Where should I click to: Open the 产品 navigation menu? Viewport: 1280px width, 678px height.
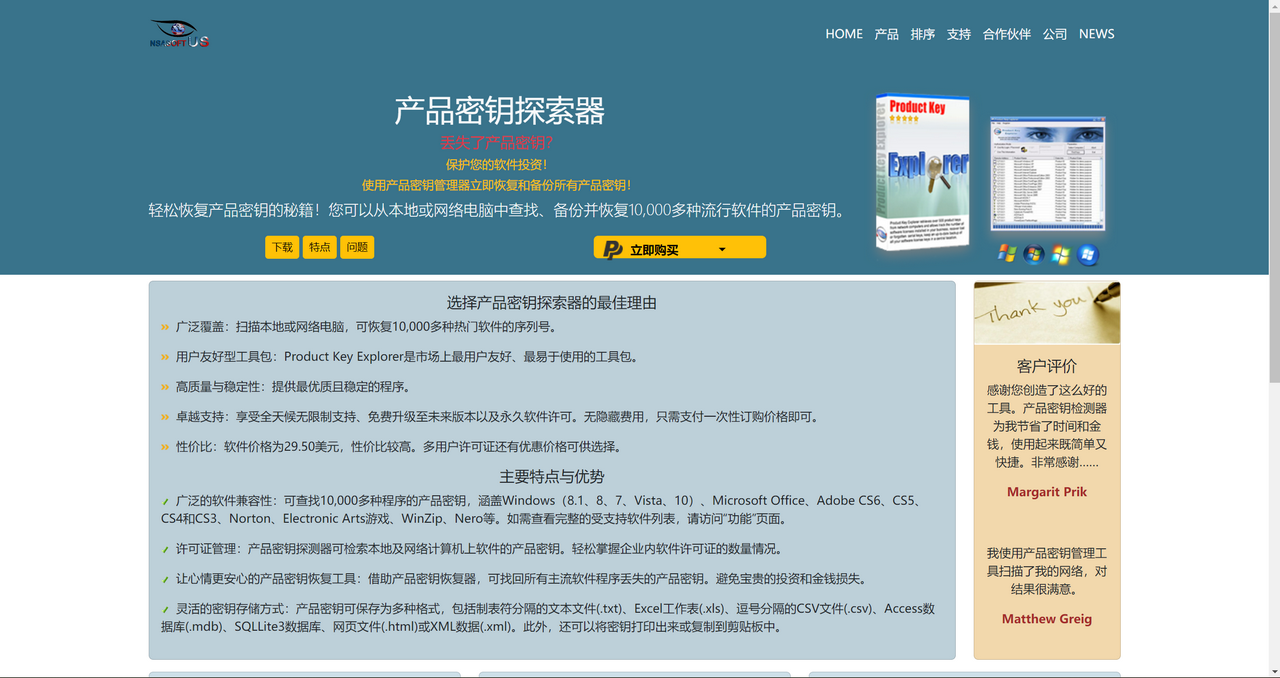pyautogui.click(x=886, y=34)
